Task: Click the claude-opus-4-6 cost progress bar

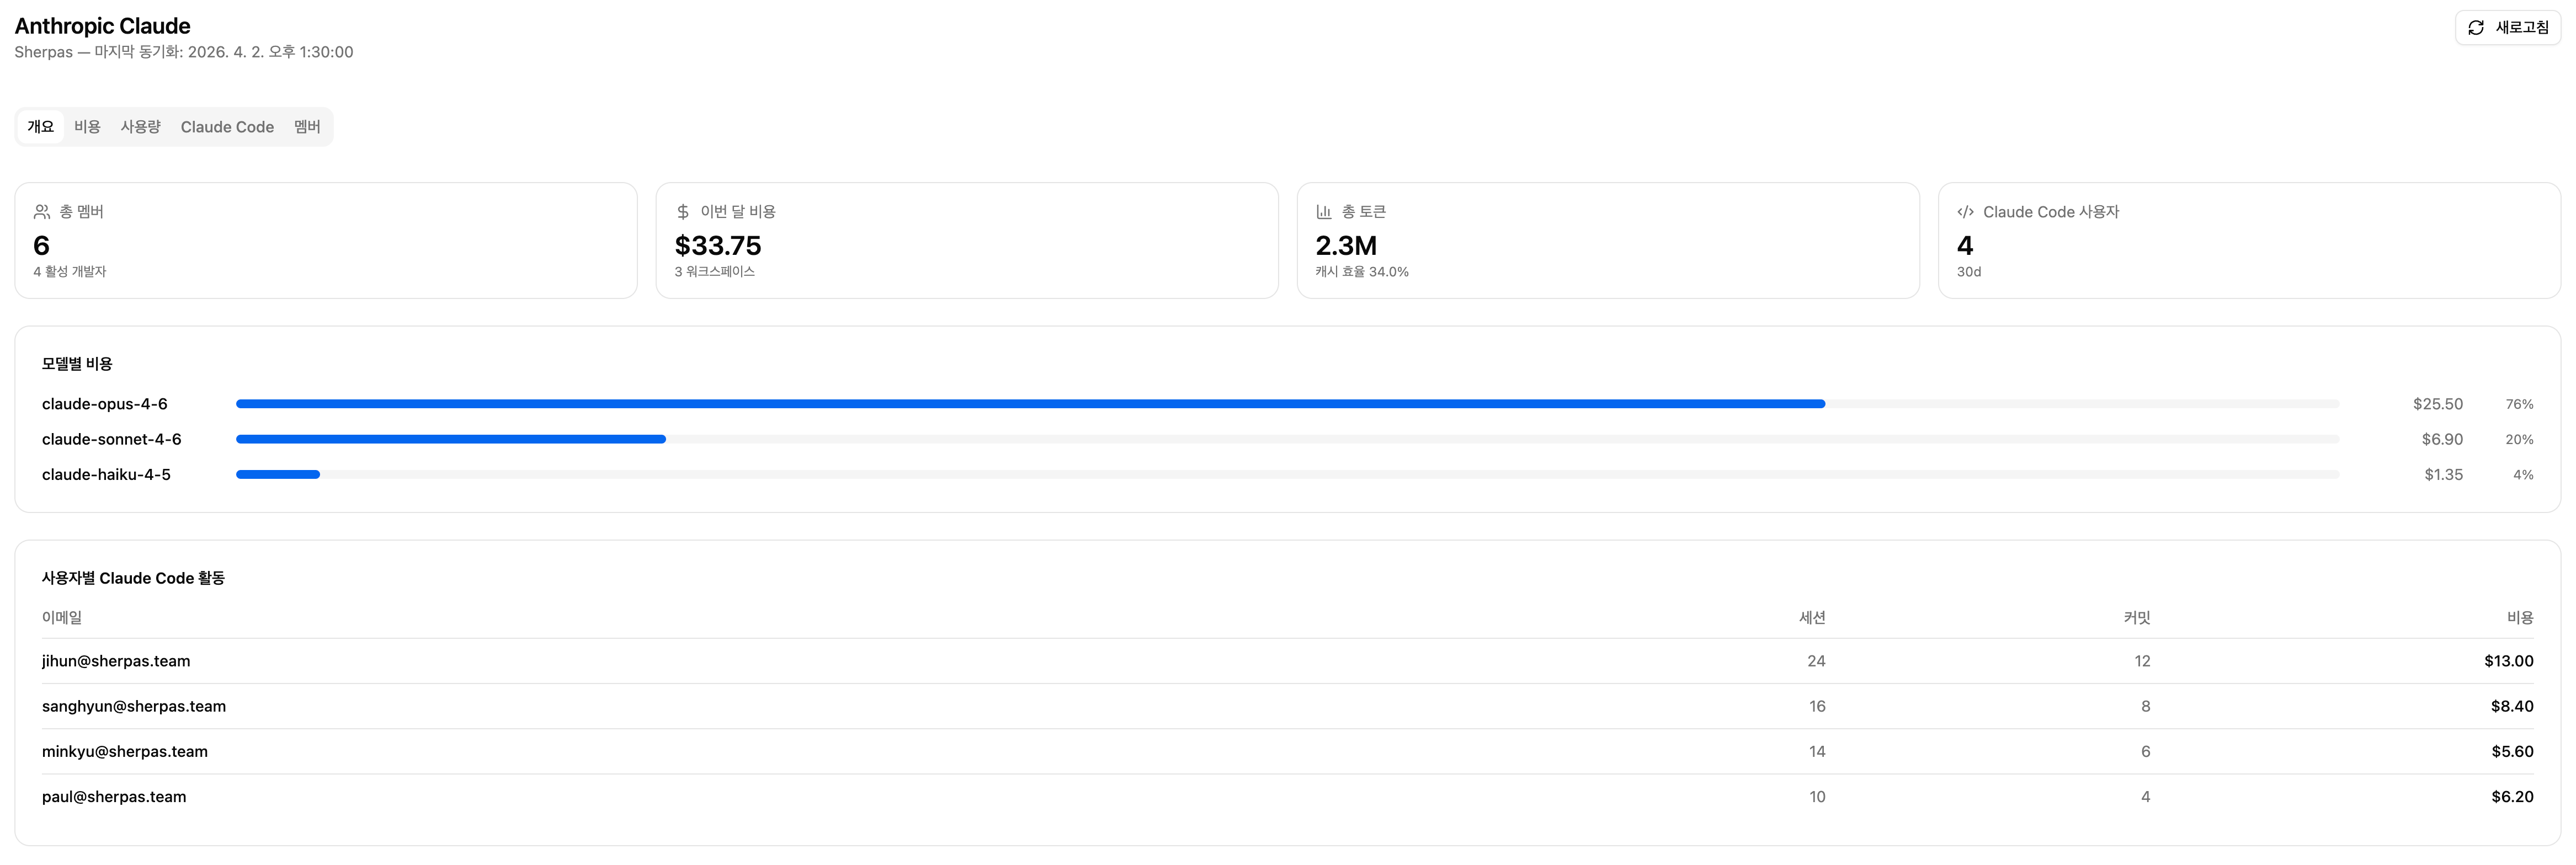Action: tap(1287, 404)
